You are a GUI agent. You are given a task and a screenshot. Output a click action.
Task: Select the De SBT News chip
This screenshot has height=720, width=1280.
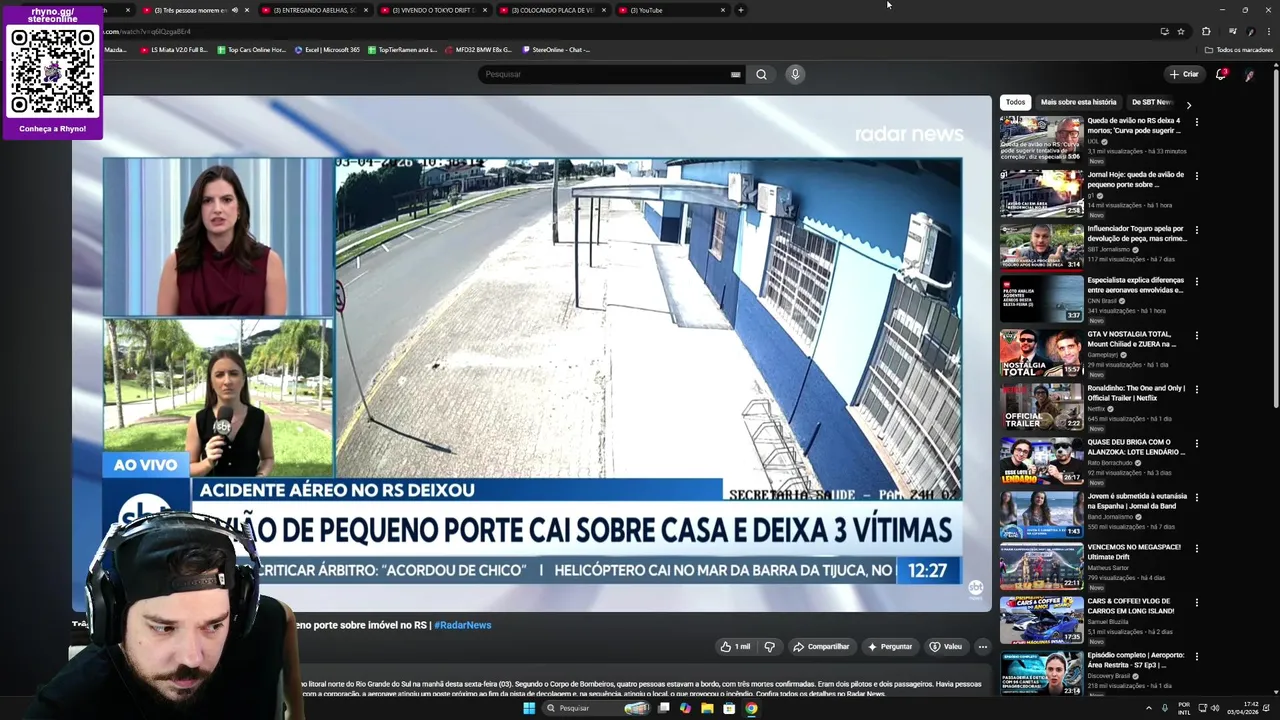coord(1151,102)
